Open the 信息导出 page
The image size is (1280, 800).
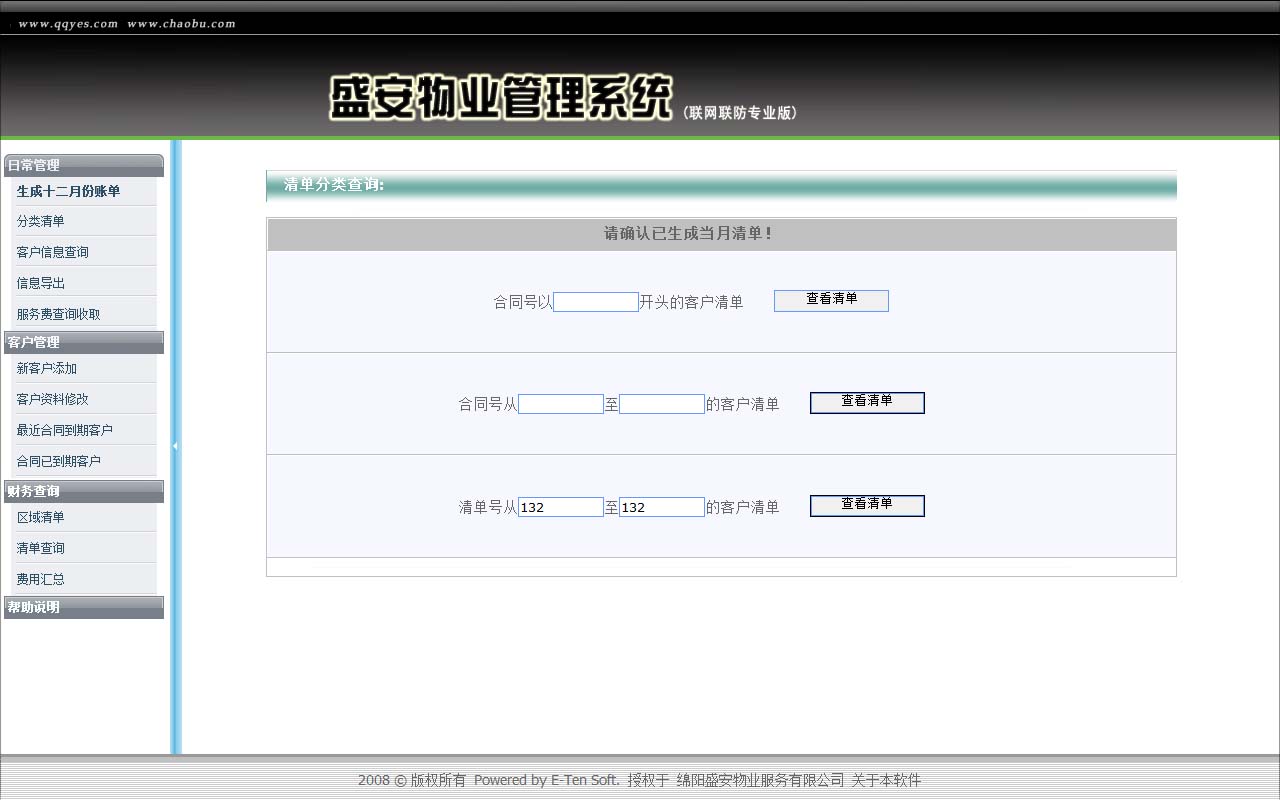coord(40,283)
